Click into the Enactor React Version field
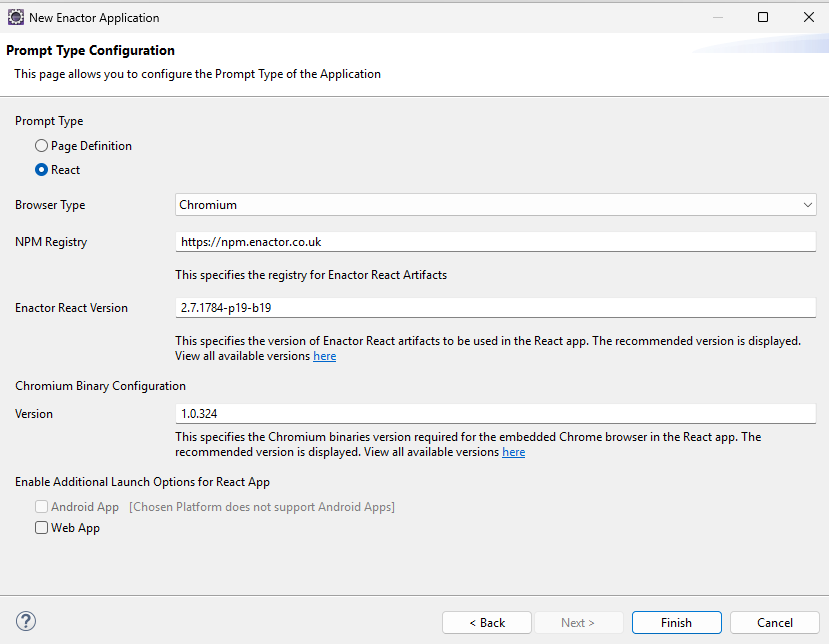Image resolution: width=829 pixels, height=644 pixels. coord(495,308)
